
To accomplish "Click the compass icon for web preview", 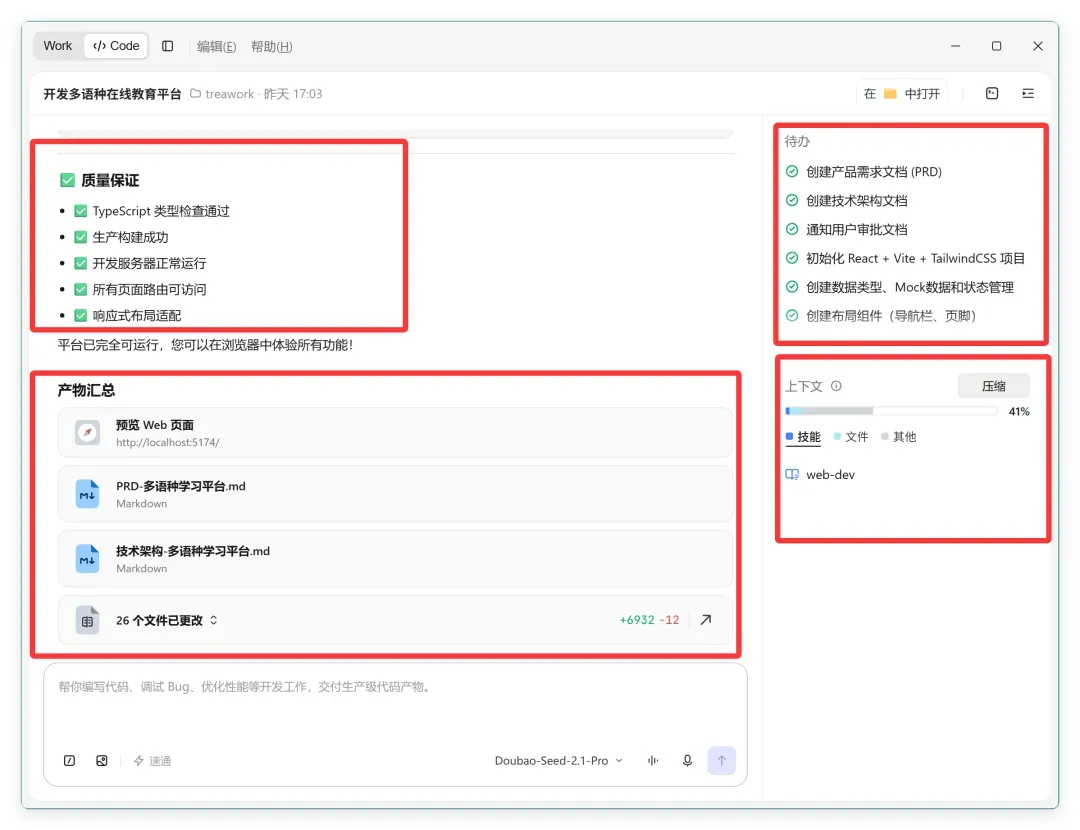I will 87,433.
